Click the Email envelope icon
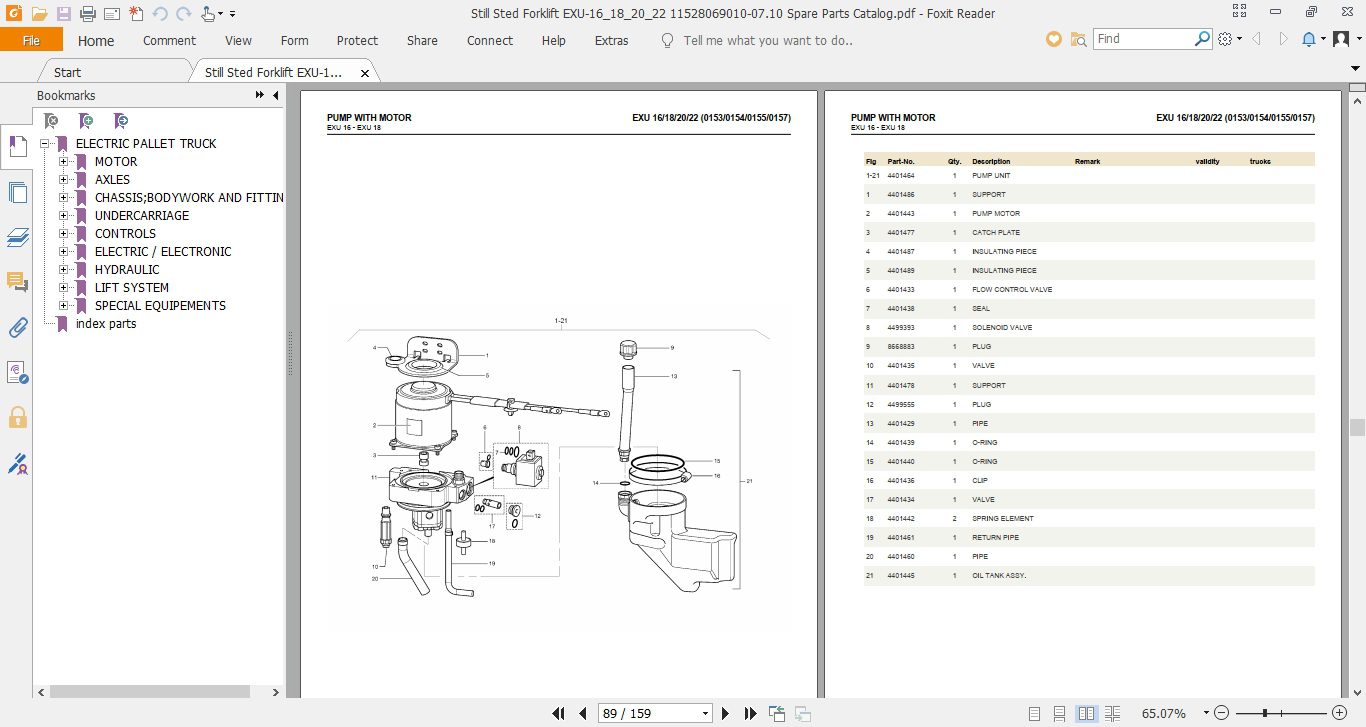Screen dimensions: 1366x727 (x=111, y=14)
